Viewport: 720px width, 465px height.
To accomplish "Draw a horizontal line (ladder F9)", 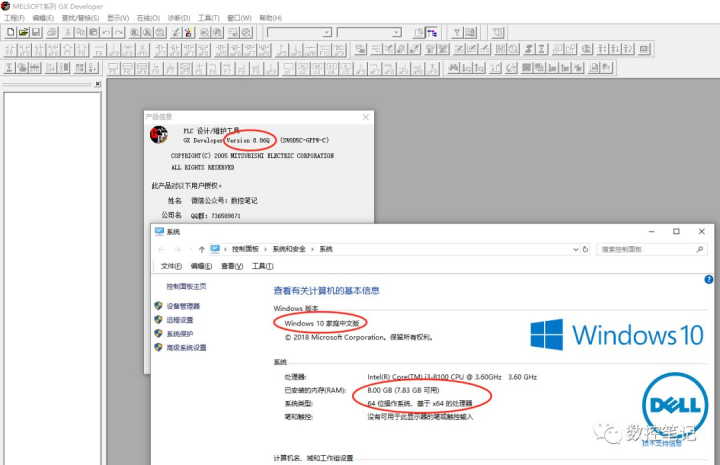I will tap(99, 50).
